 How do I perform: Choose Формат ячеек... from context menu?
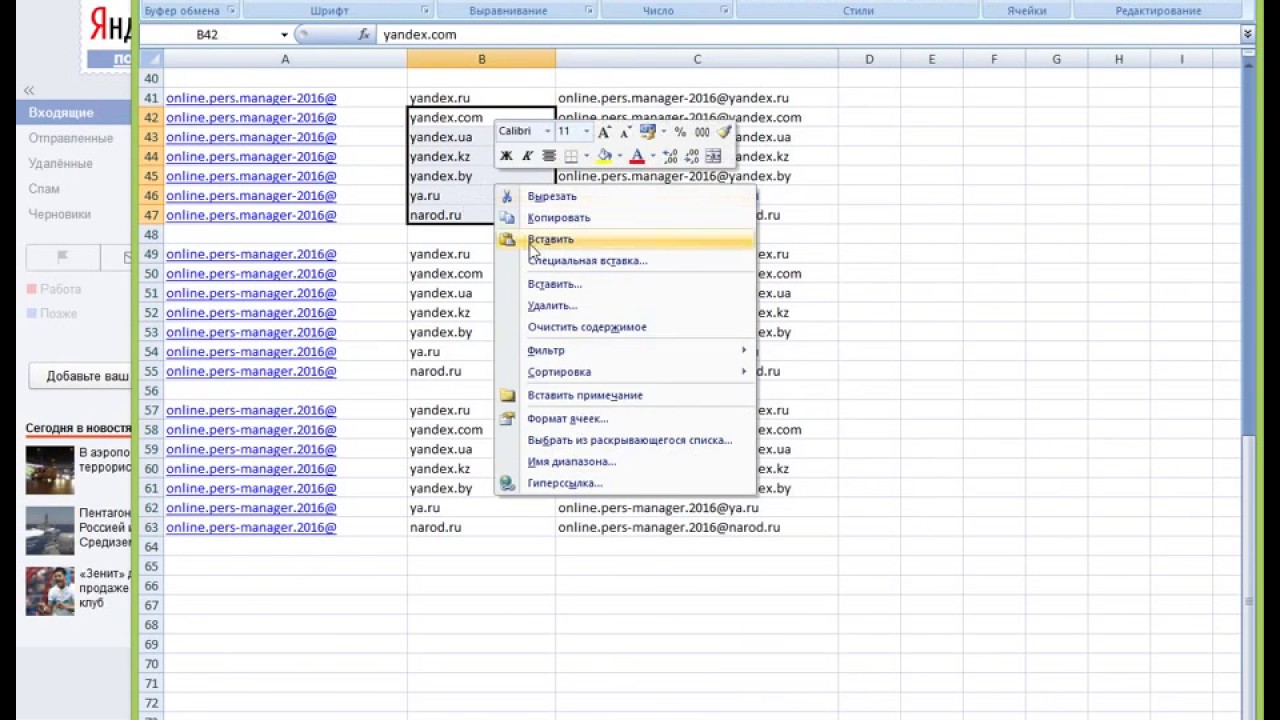pyautogui.click(x=625, y=418)
